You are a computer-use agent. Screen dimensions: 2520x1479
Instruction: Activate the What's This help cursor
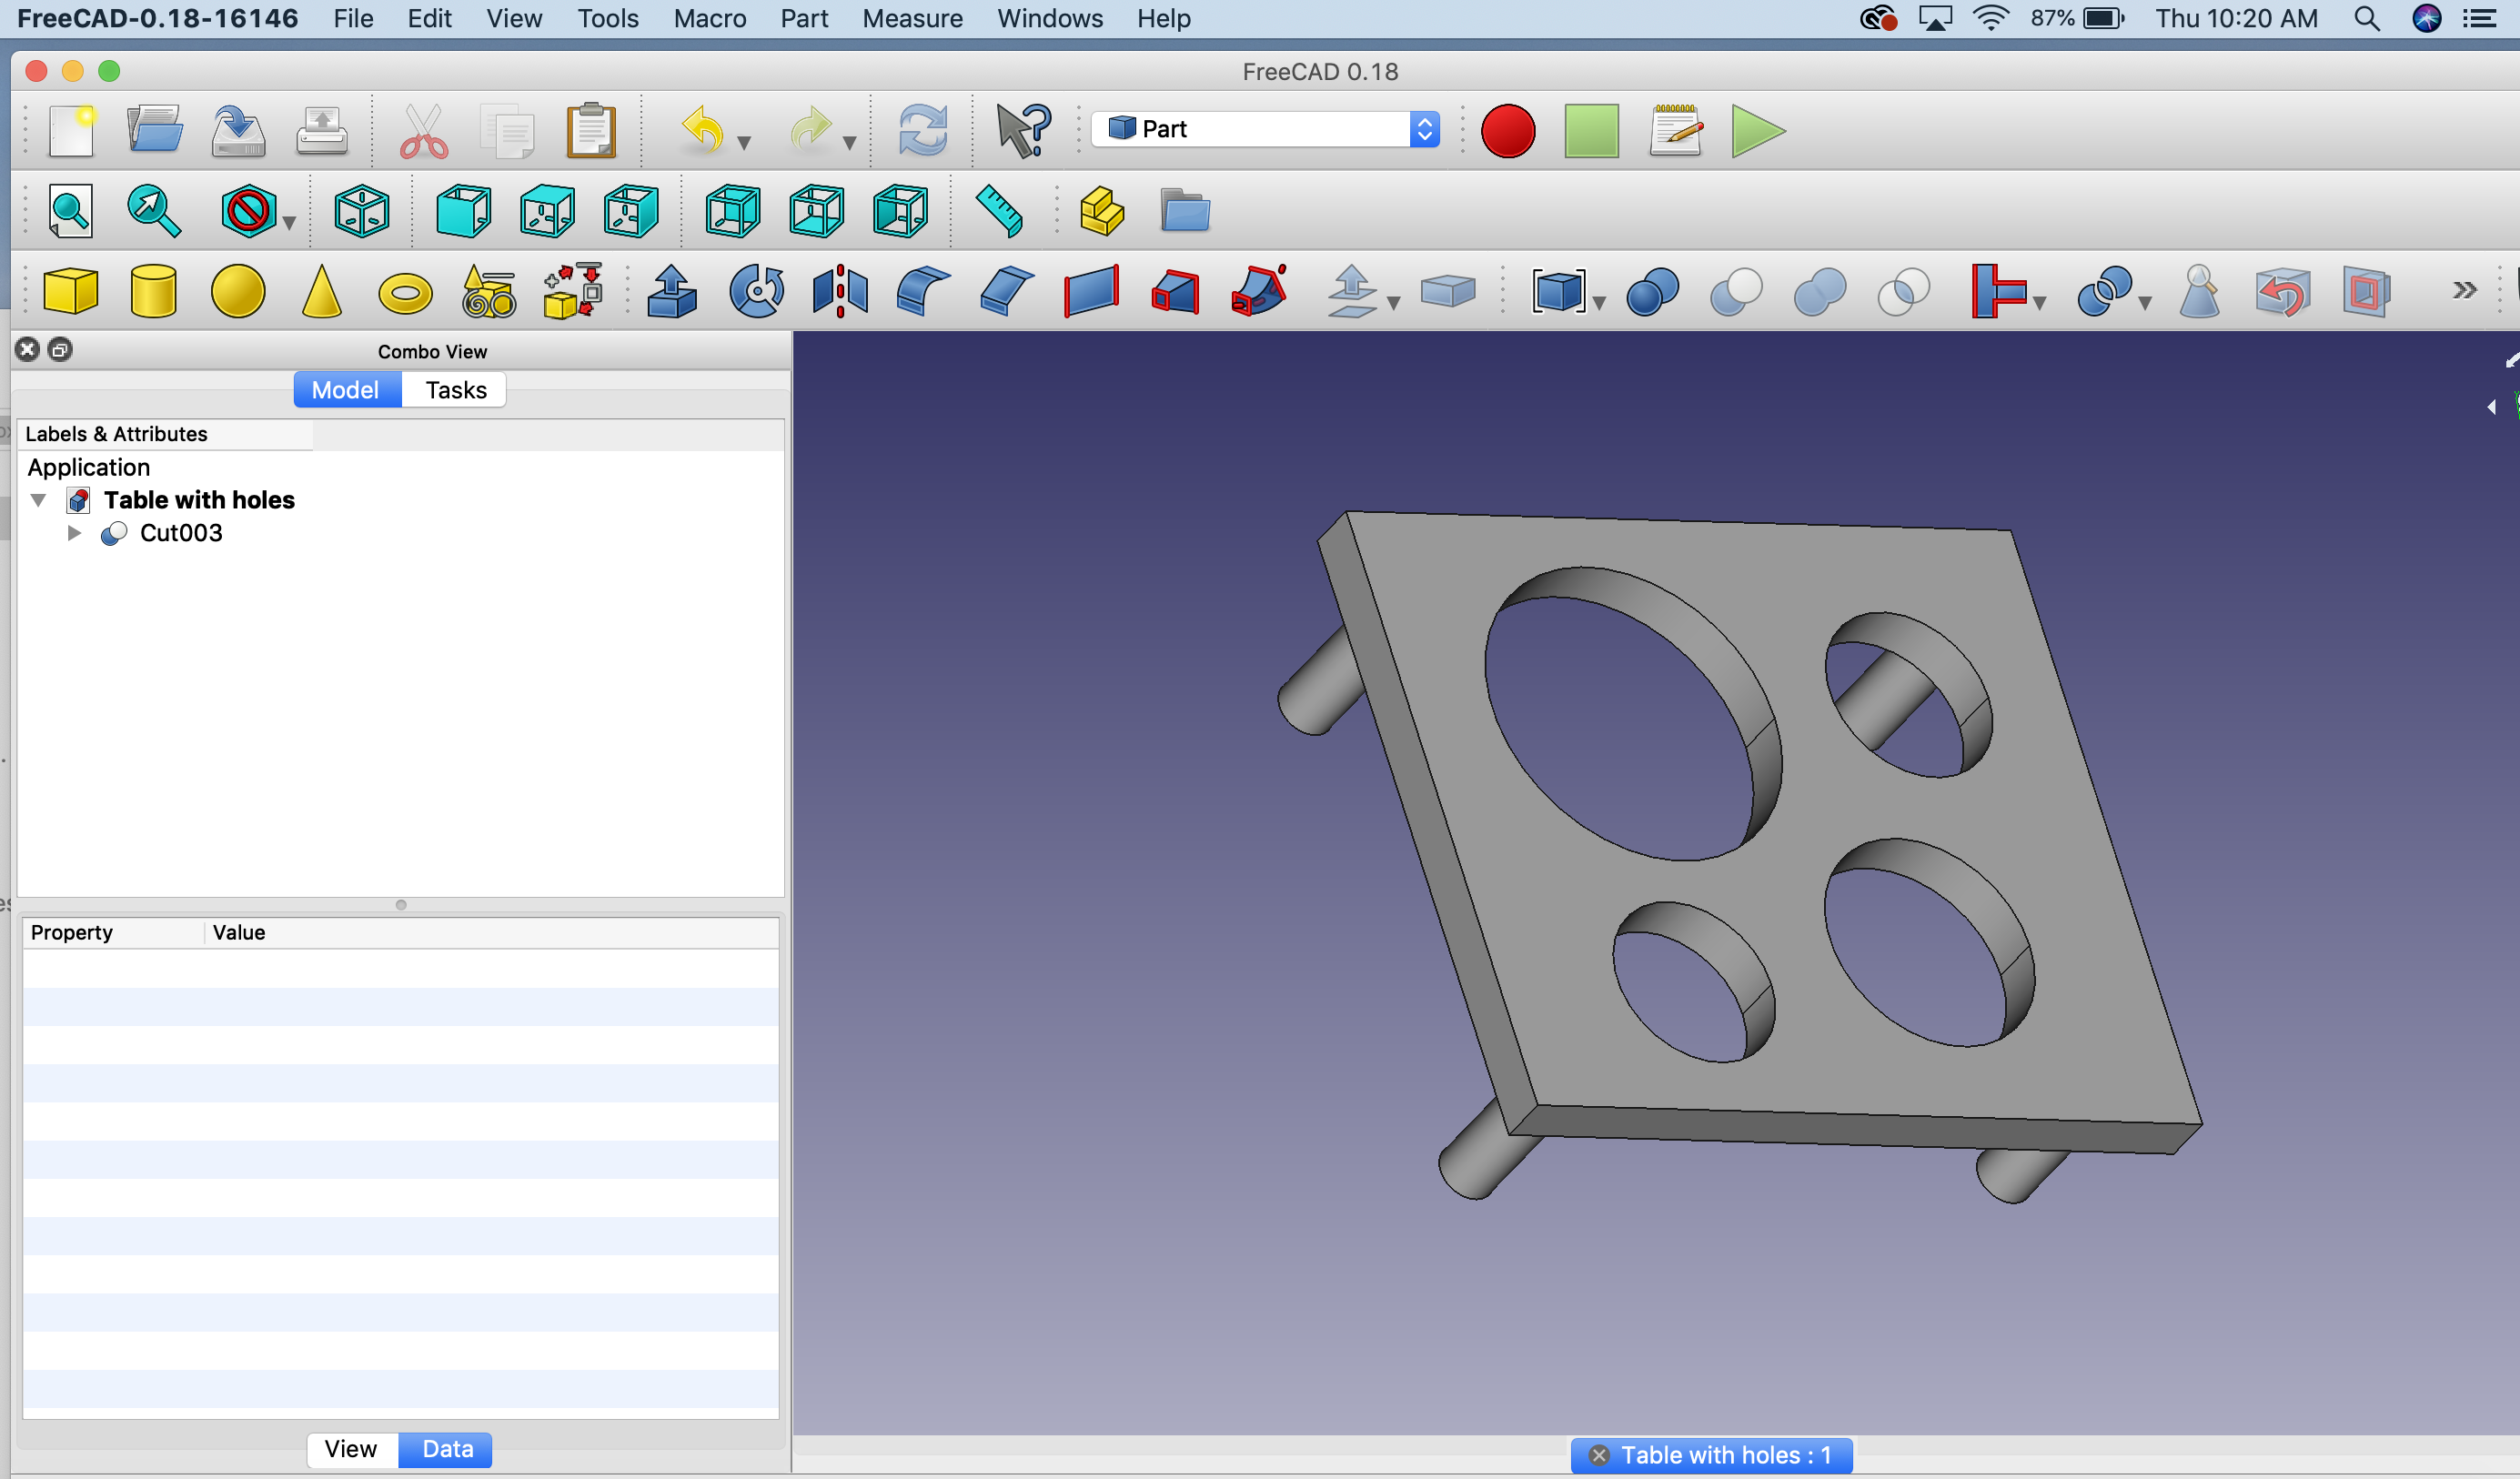[1023, 130]
